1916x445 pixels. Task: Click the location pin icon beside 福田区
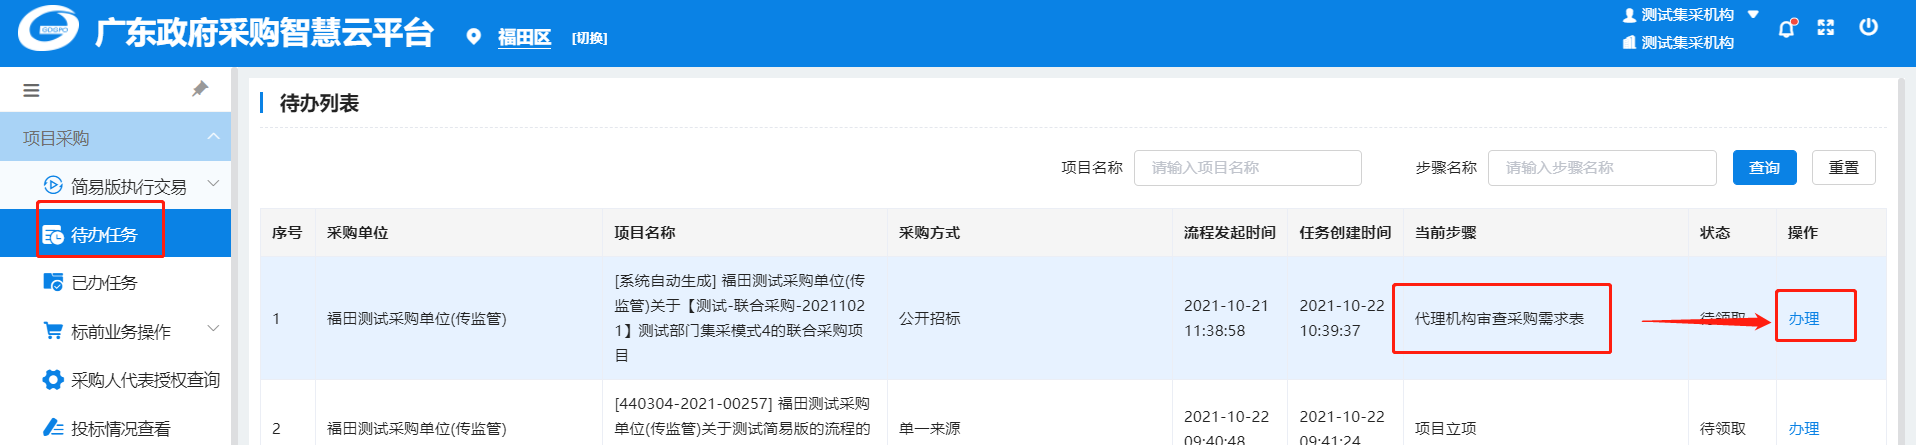tap(474, 37)
